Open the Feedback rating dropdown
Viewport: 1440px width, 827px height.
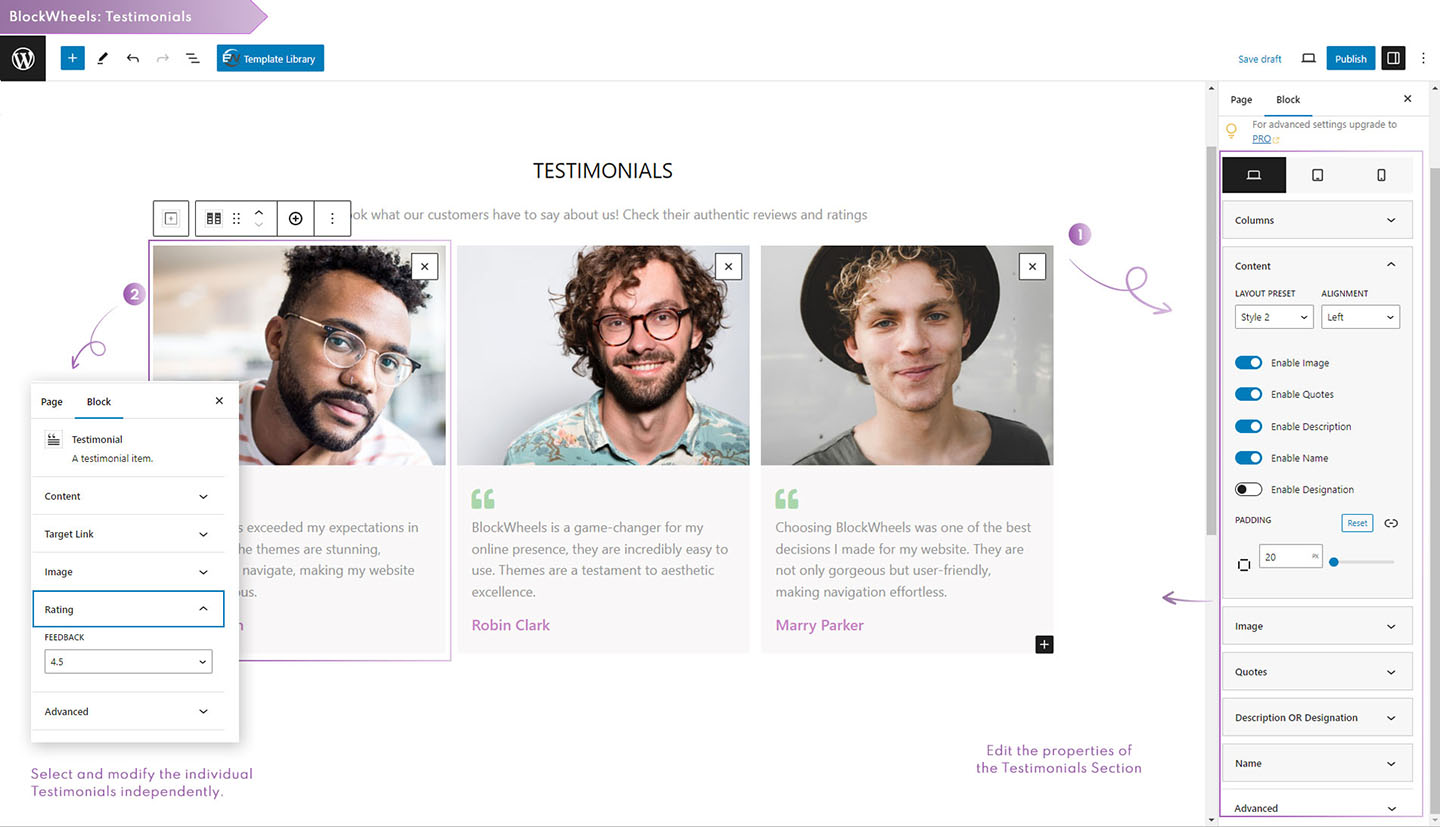128,661
